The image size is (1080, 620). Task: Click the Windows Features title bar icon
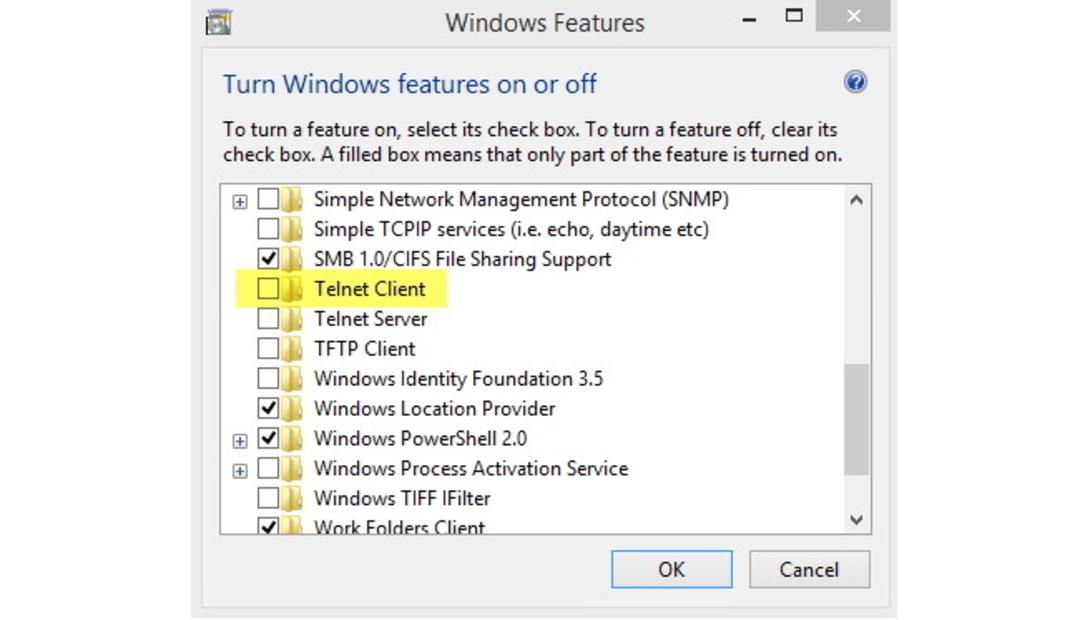pyautogui.click(x=218, y=22)
